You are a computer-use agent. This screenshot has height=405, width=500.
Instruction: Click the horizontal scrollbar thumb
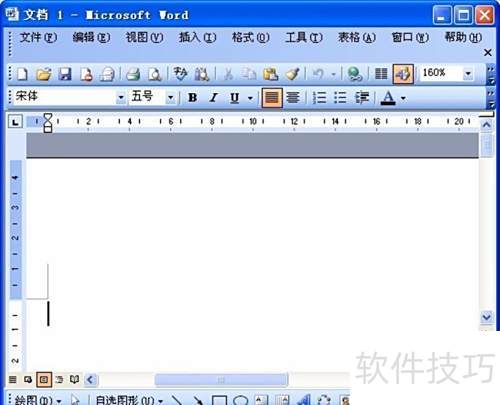coord(221,380)
